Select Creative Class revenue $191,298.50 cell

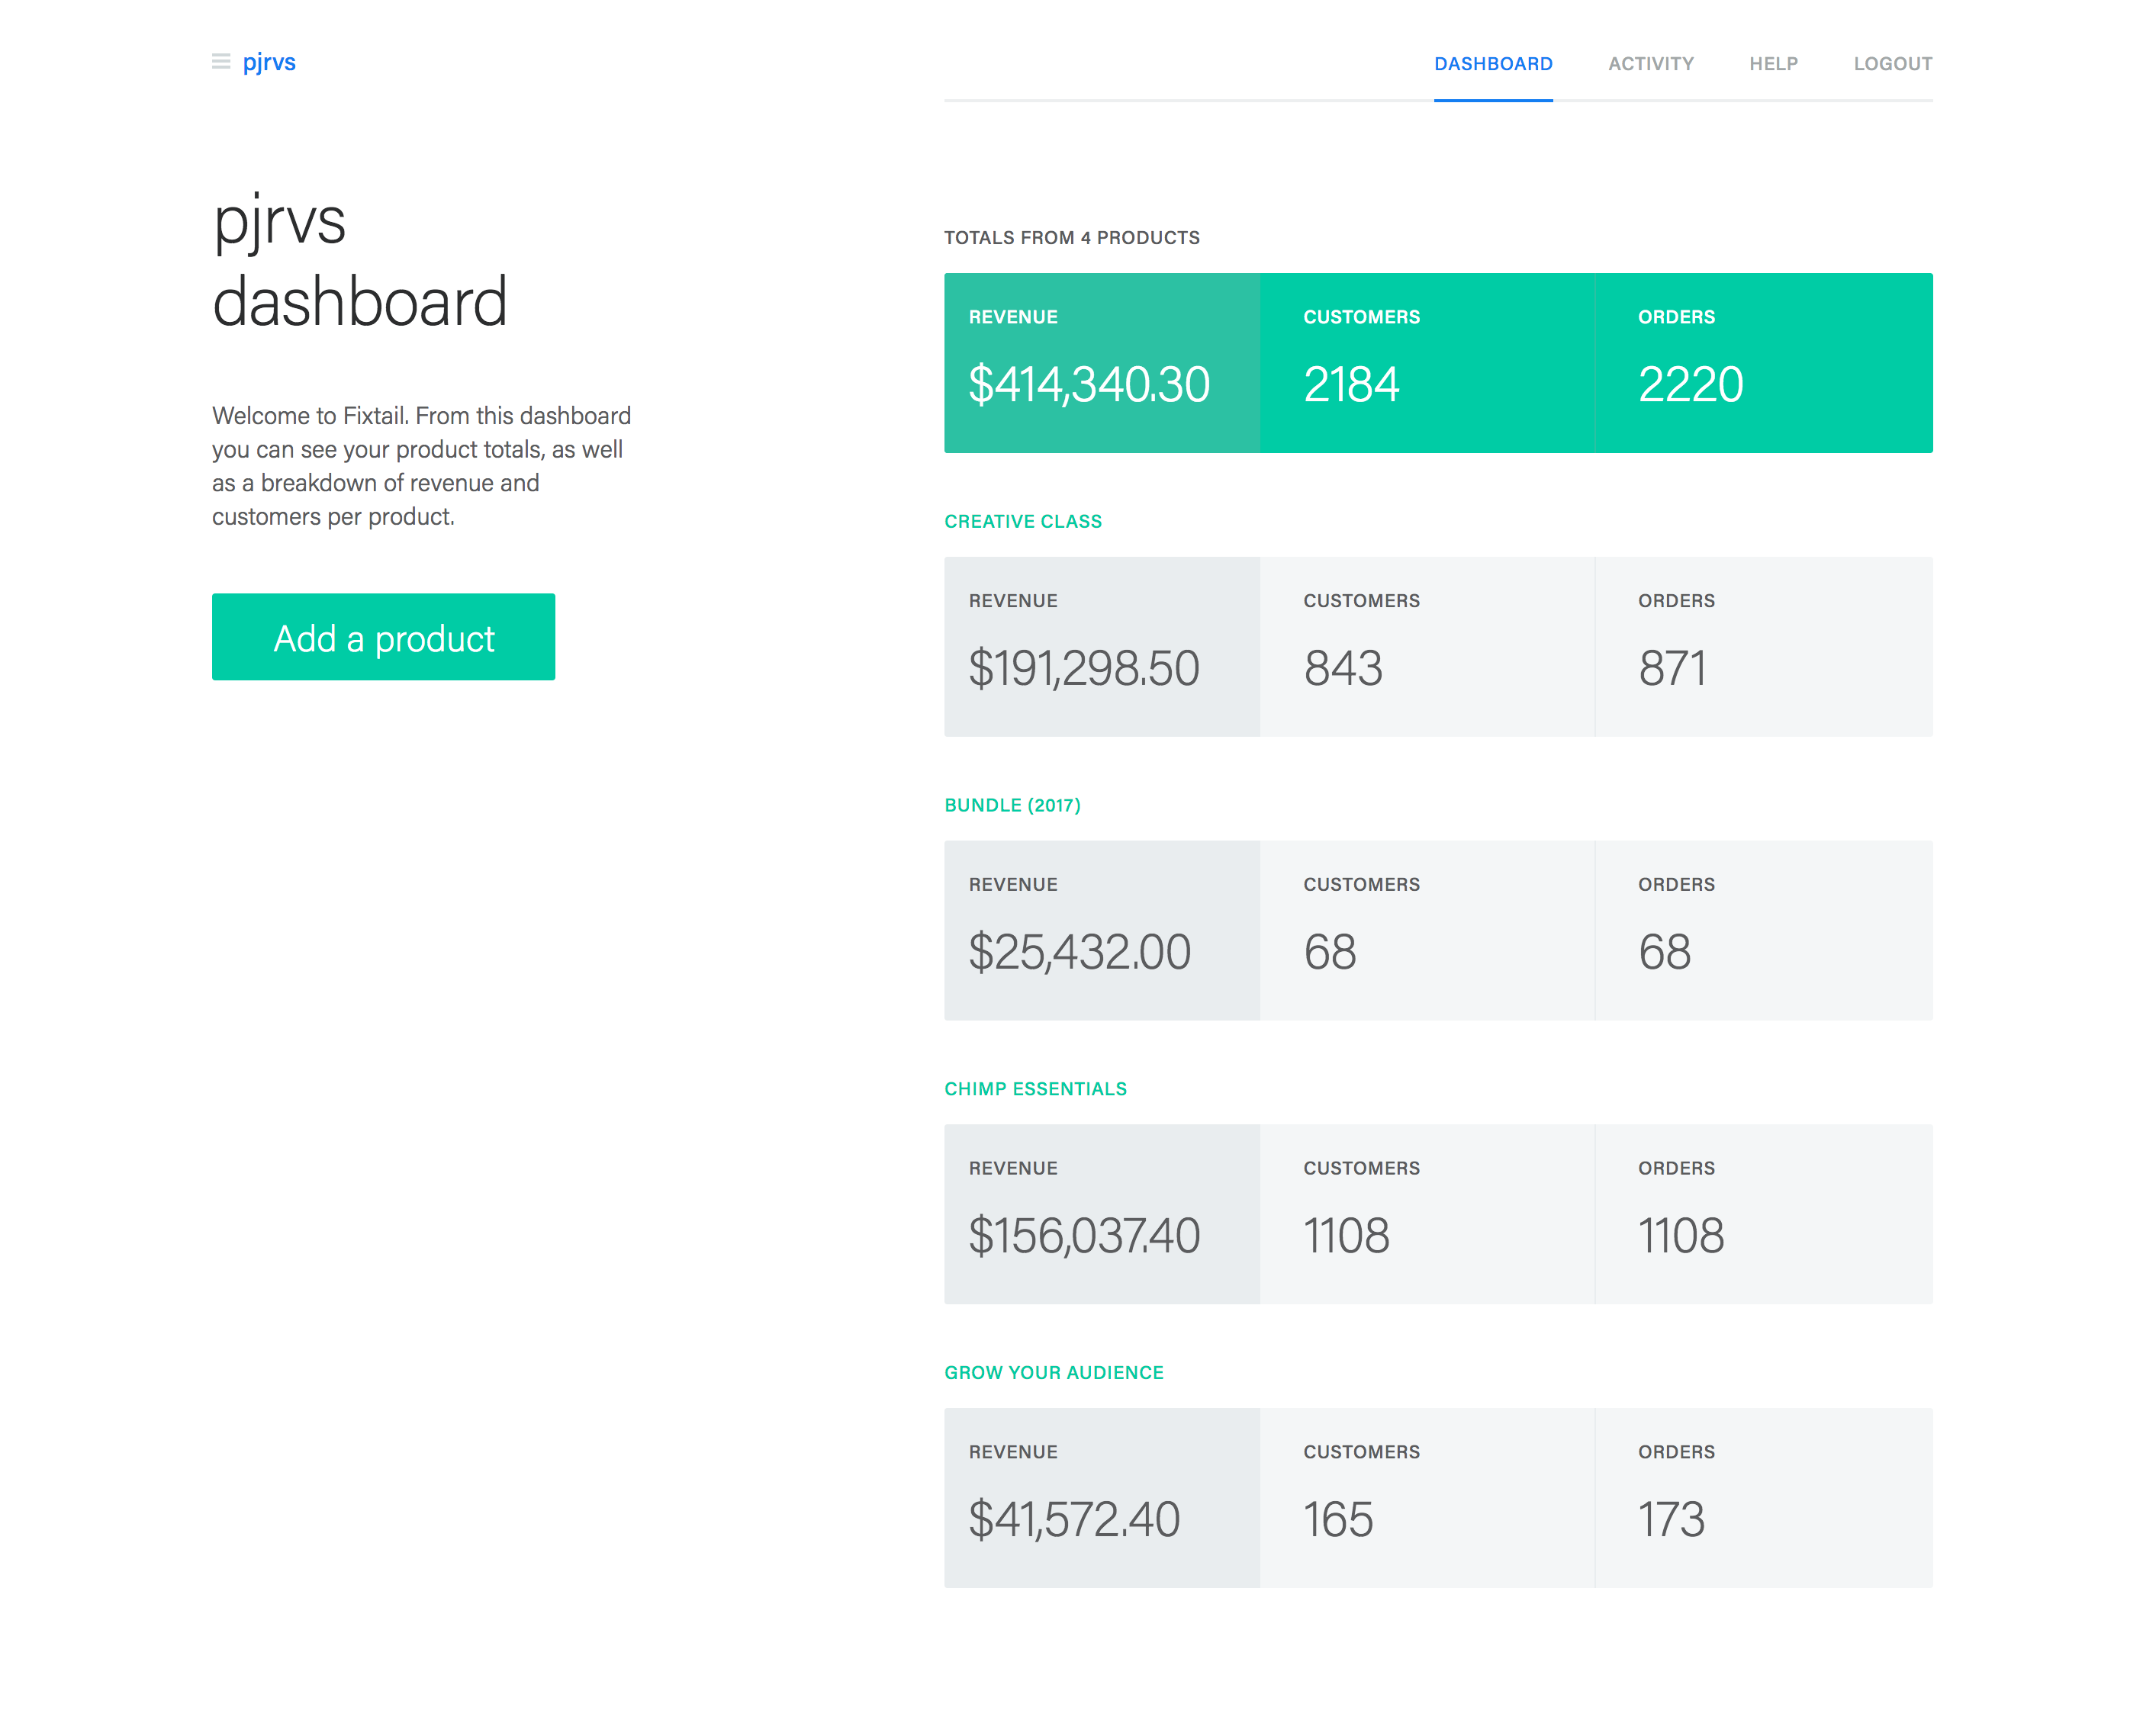click(x=1101, y=647)
